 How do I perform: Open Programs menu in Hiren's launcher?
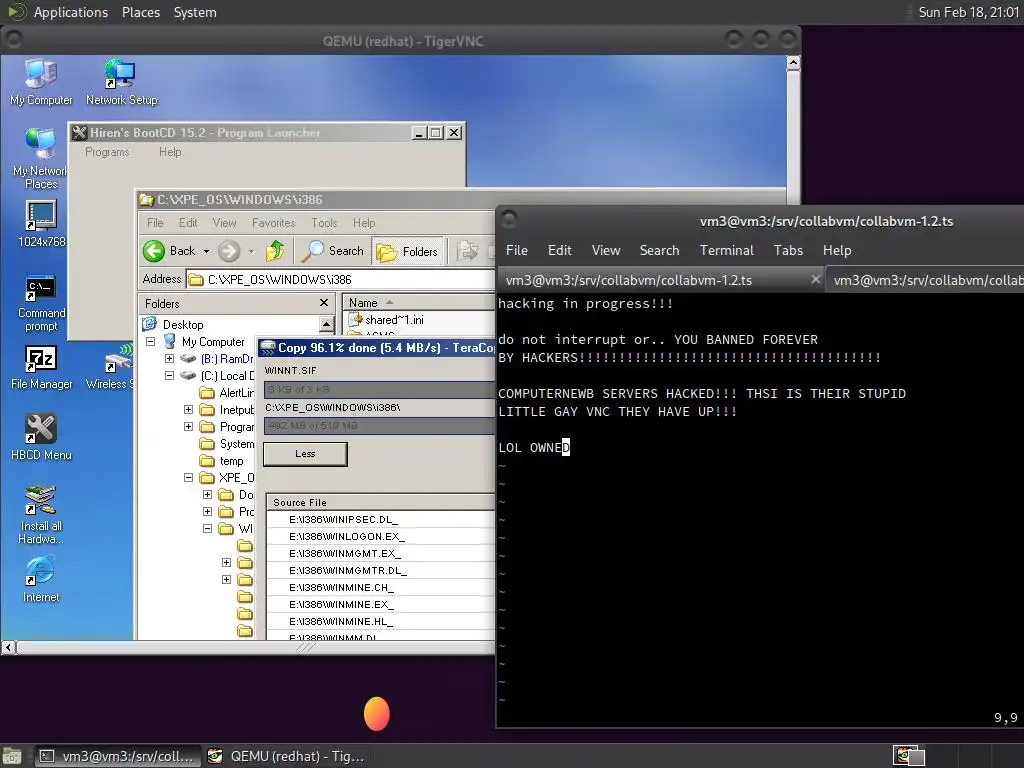tap(107, 152)
